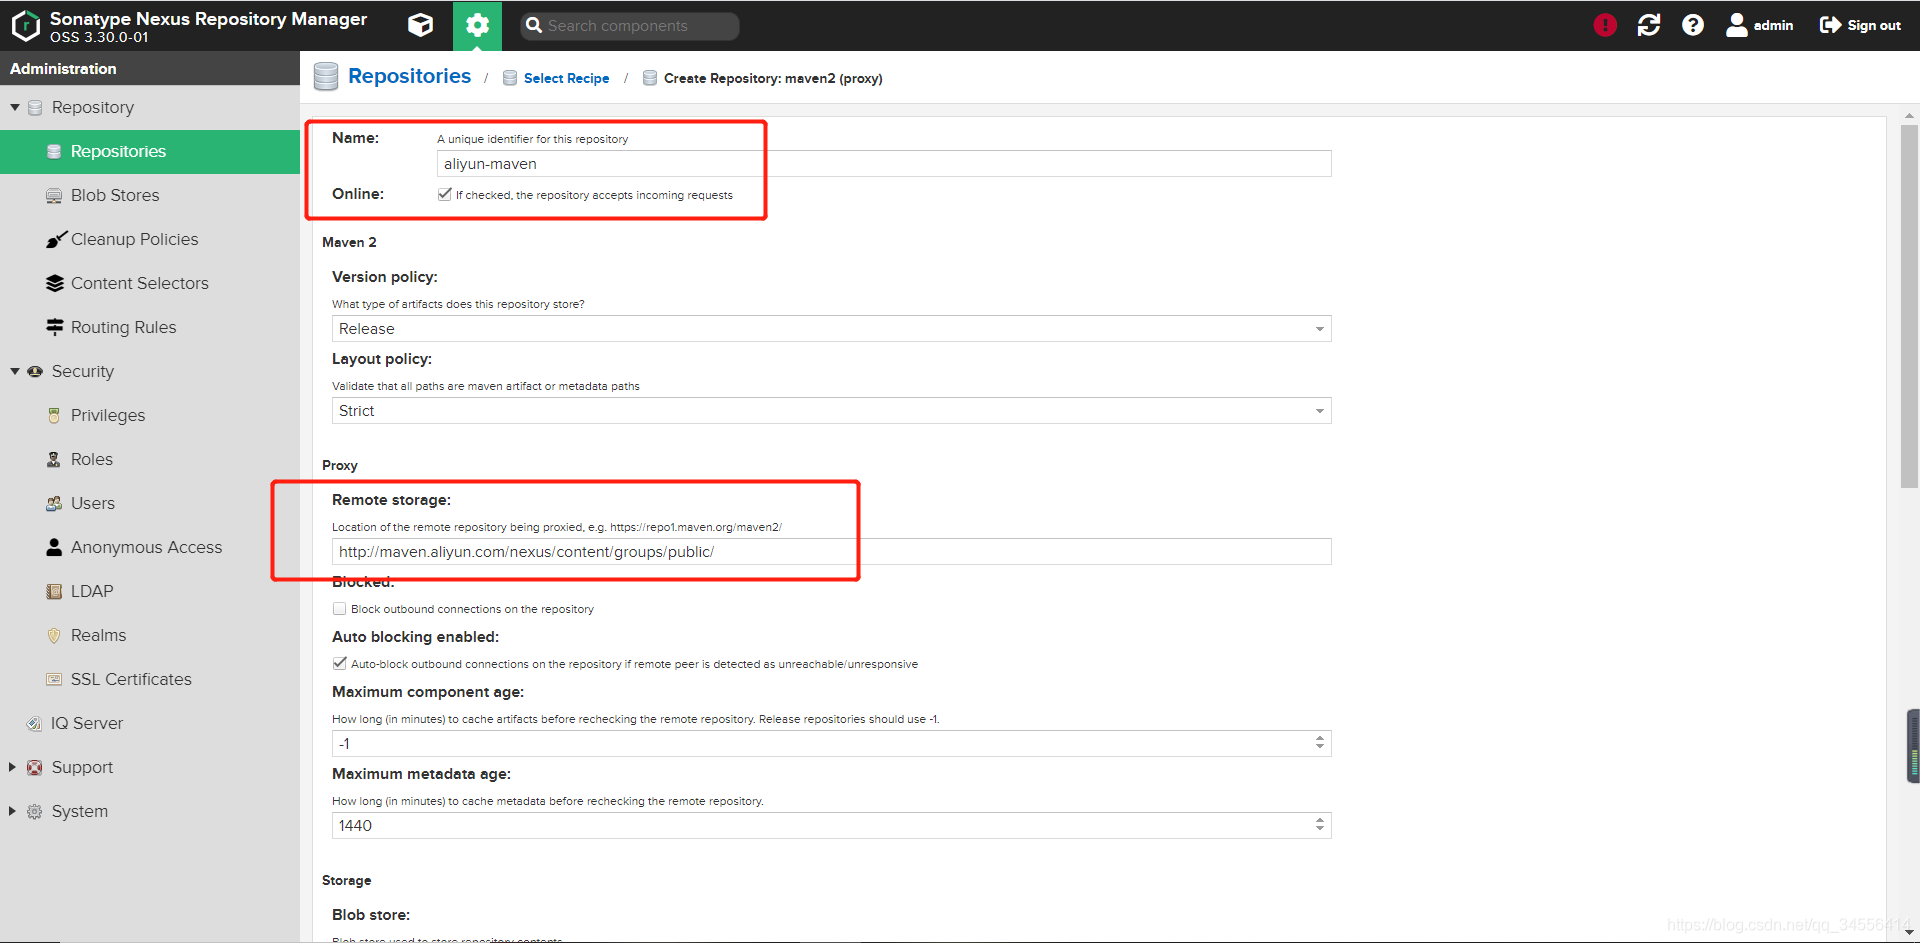Click the red system alert icon

[1605, 25]
